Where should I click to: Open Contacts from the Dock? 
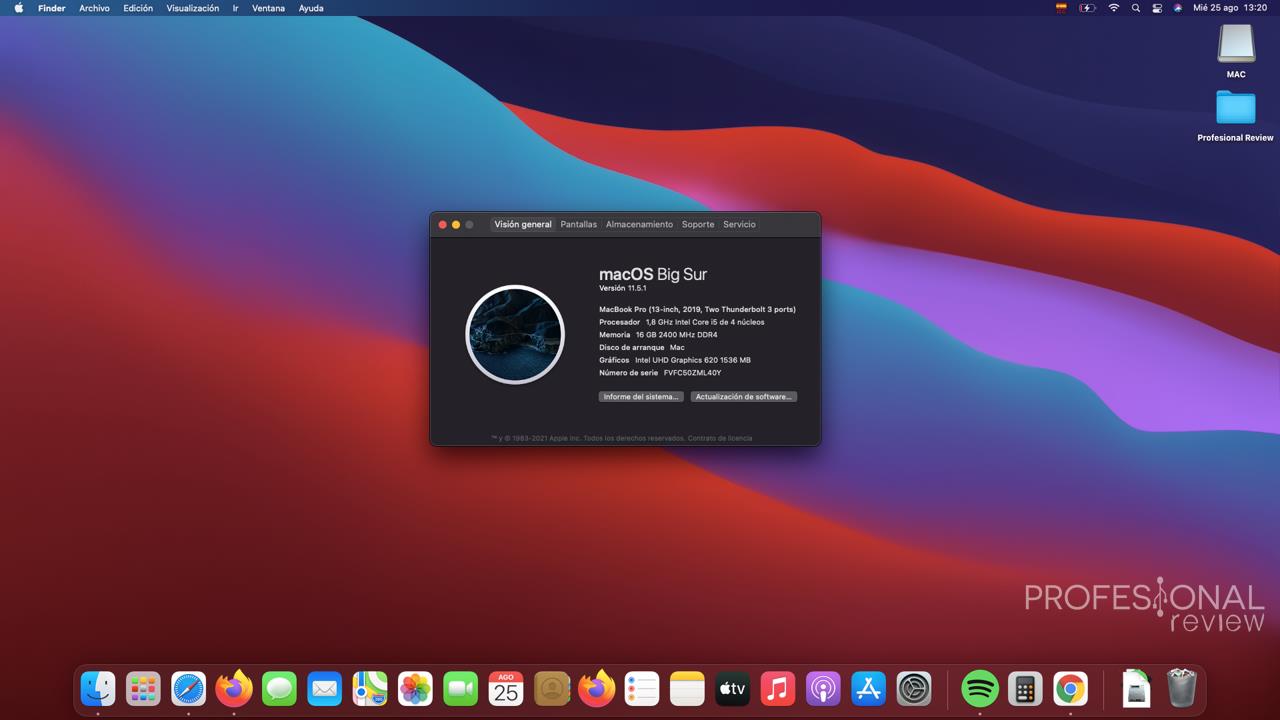(x=551, y=688)
